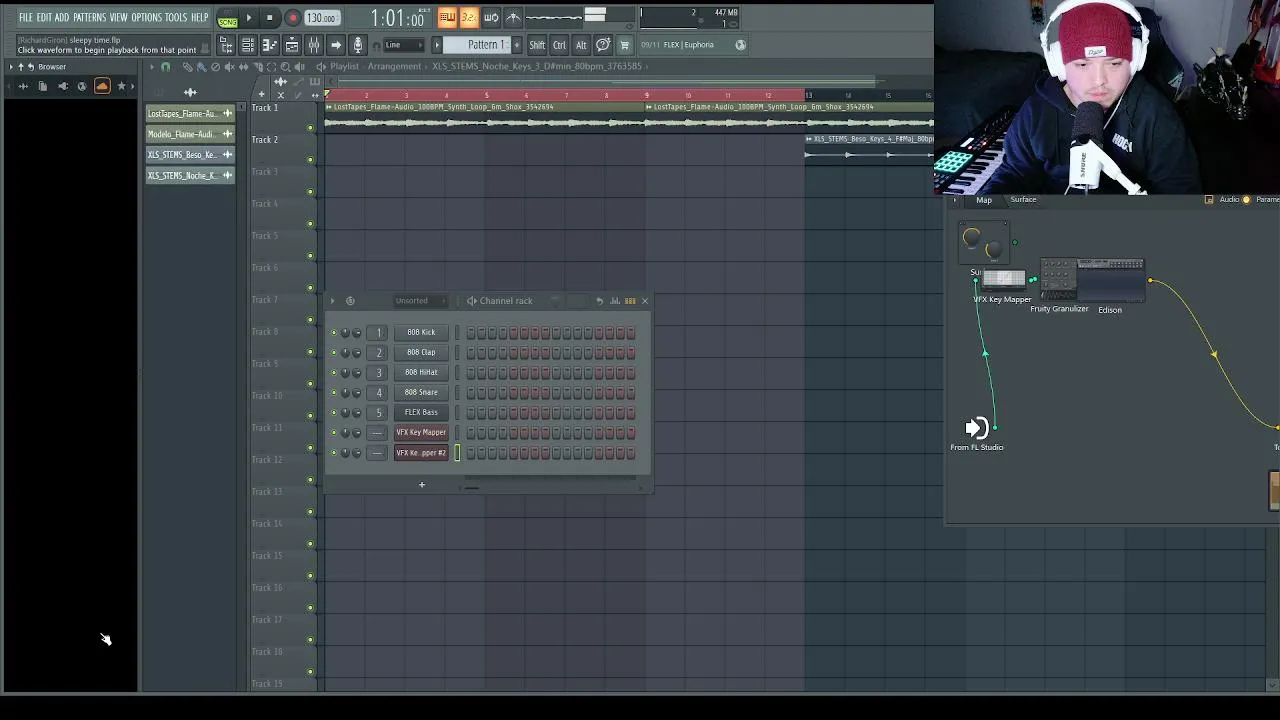Click the Shift button
This screenshot has height=720, width=1280.
pyautogui.click(x=537, y=45)
